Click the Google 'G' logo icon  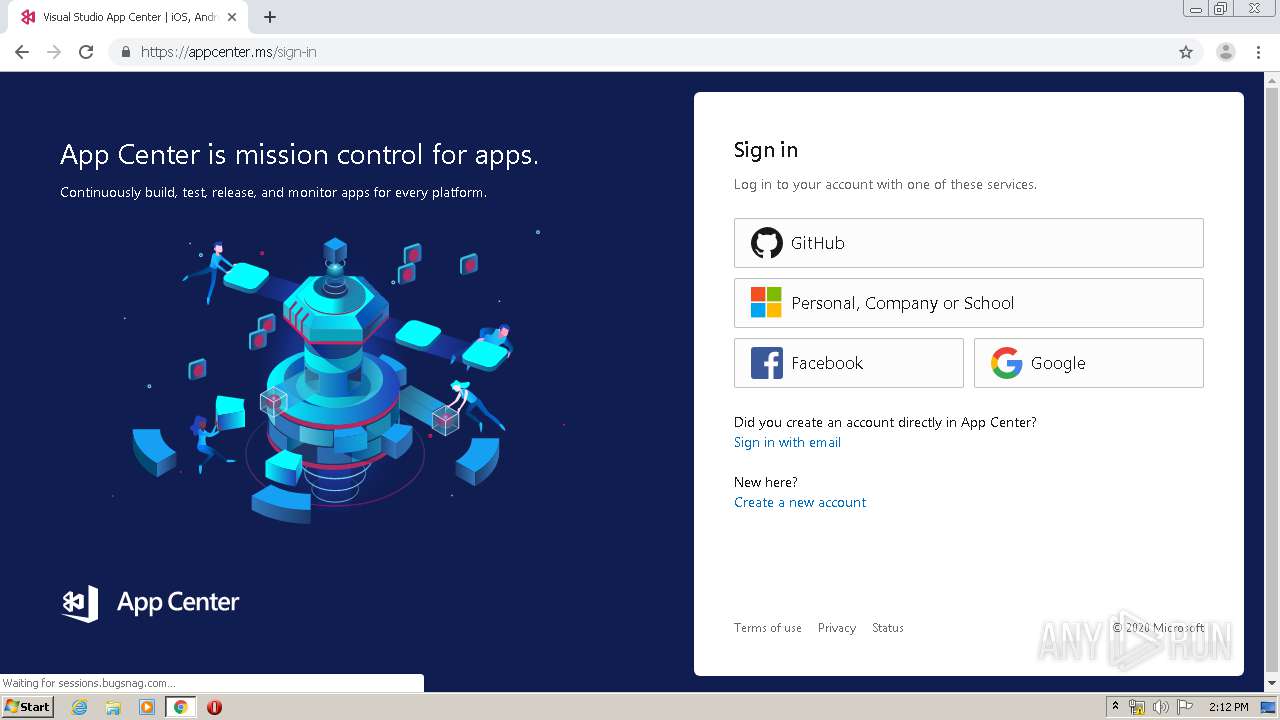1006,363
